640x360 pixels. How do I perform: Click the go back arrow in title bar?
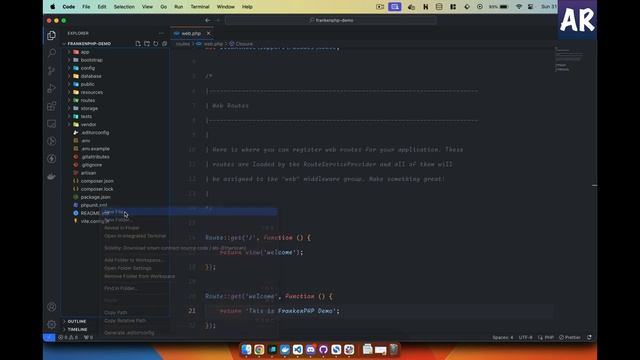pyautogui.click(x=208, y=20)
